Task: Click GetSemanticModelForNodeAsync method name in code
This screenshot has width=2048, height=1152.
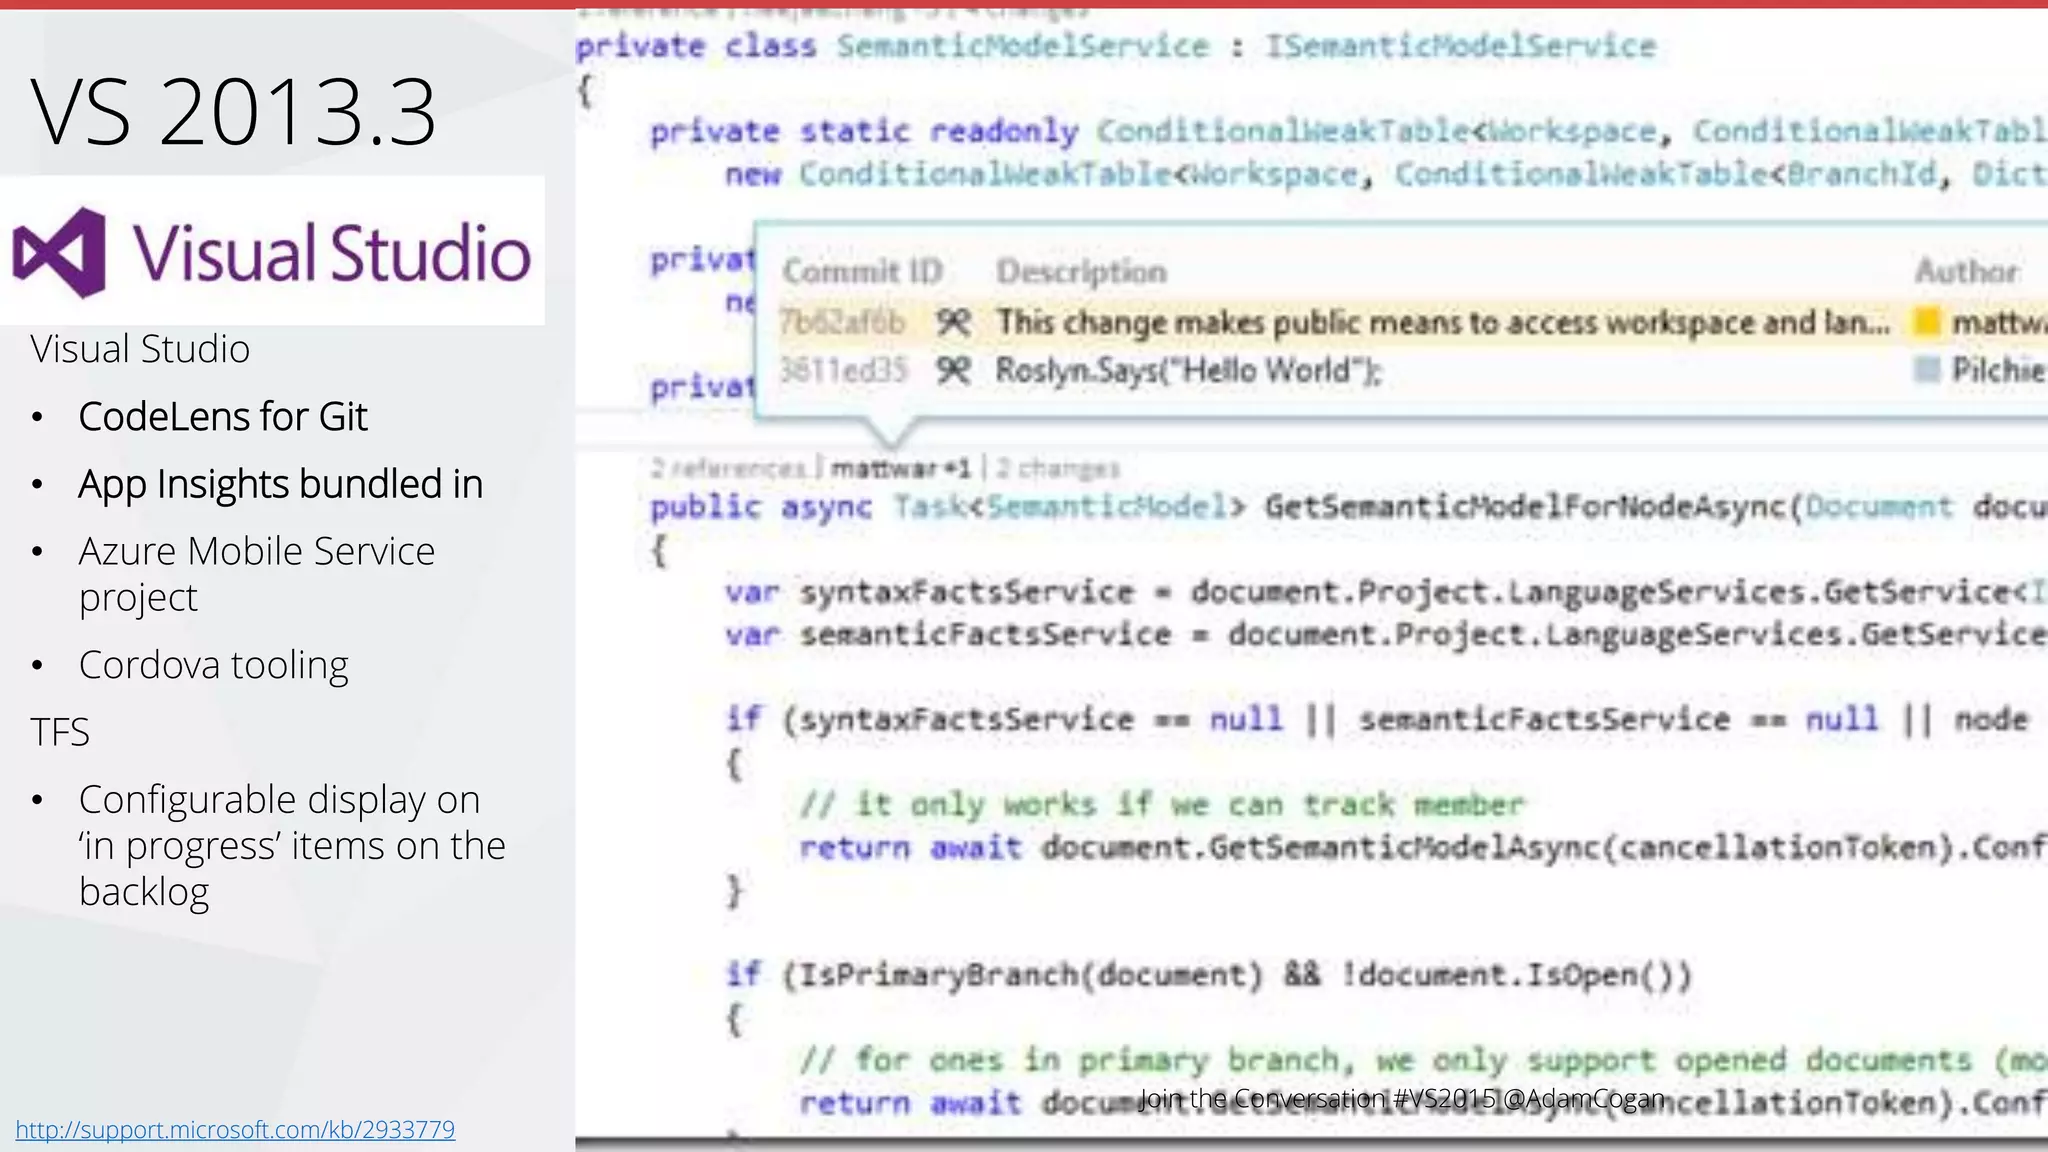Action: [1525, 507]
